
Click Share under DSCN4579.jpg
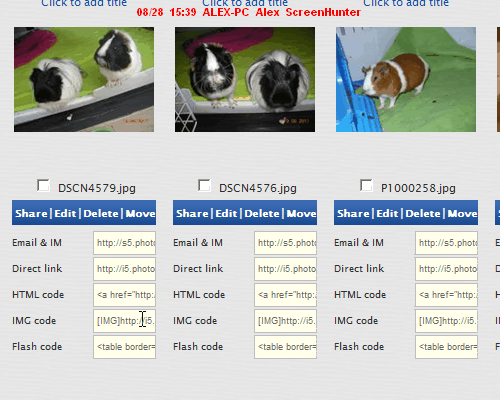click(x=31, y=213)
